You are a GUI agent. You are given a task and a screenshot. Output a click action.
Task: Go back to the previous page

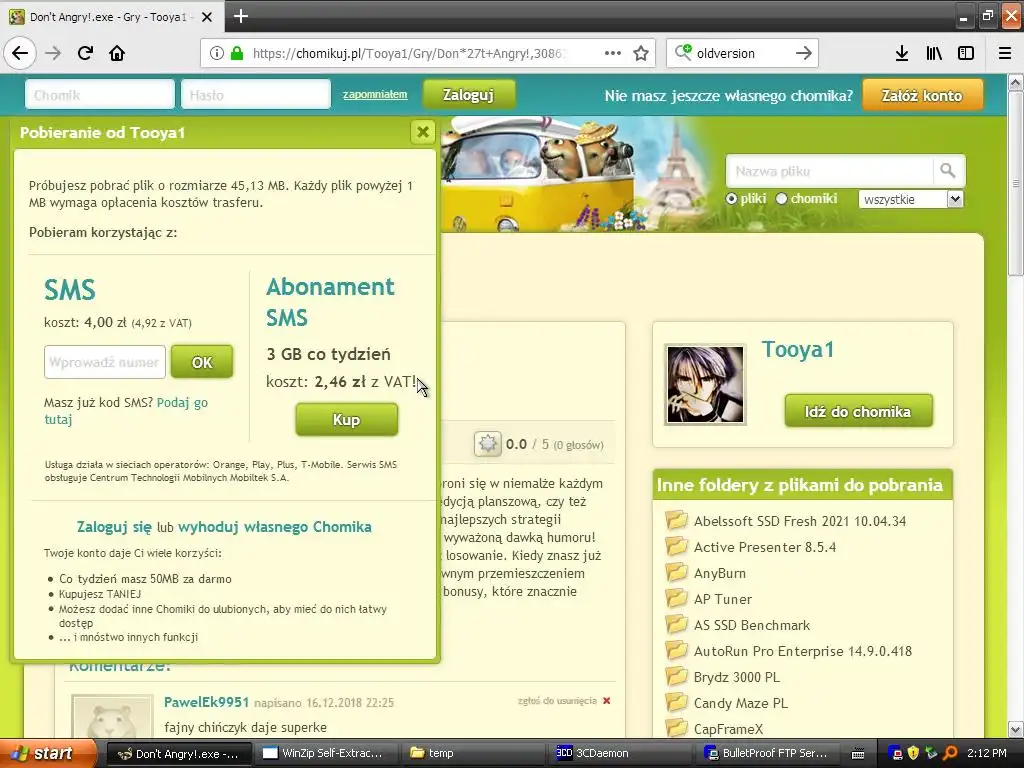[x=20, y=53]
